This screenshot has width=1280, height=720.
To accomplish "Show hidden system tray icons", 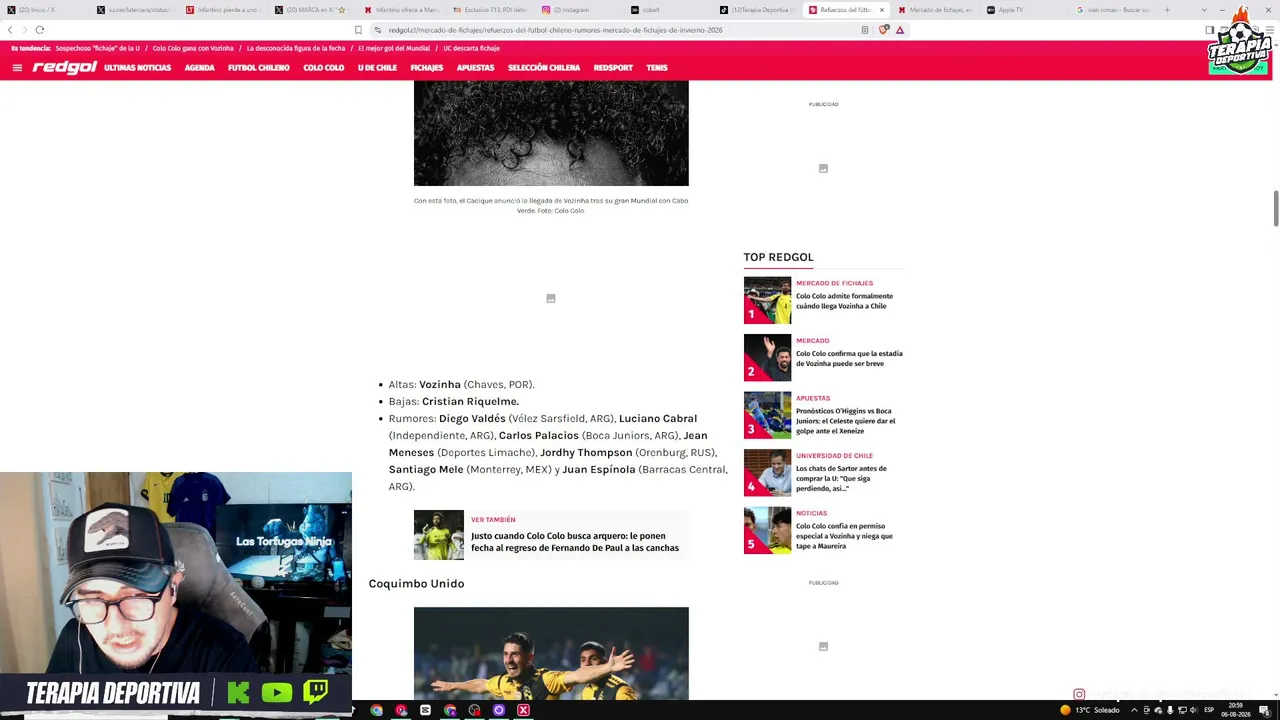I will pos(1134,710).
